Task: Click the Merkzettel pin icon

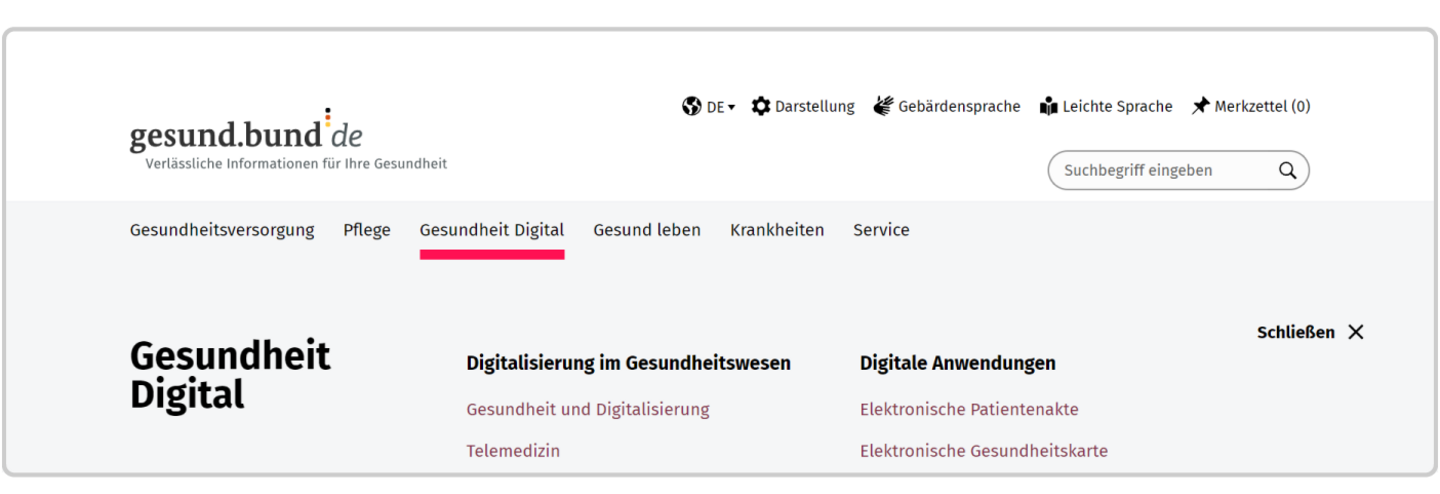Action: pyautogui.click(x=1200, y=106)
